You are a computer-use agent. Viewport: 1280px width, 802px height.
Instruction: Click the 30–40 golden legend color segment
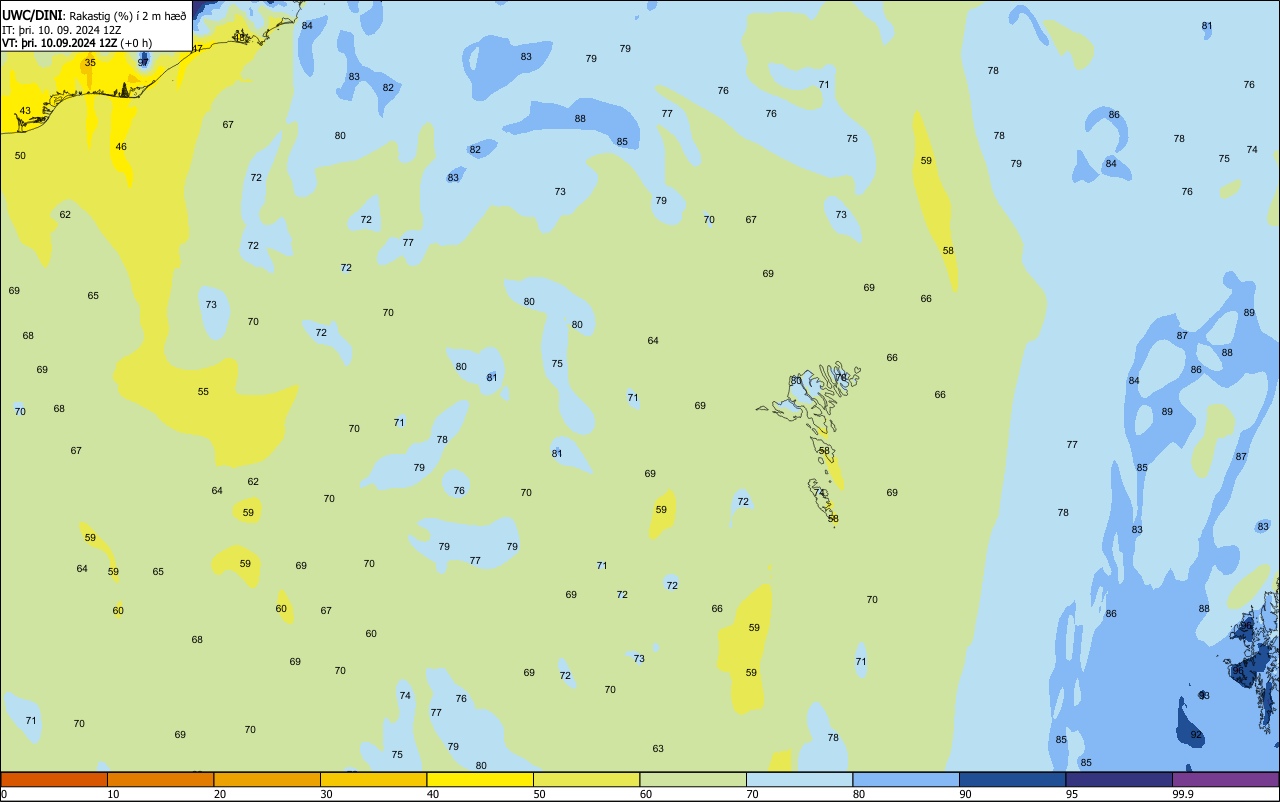[373, 779]
